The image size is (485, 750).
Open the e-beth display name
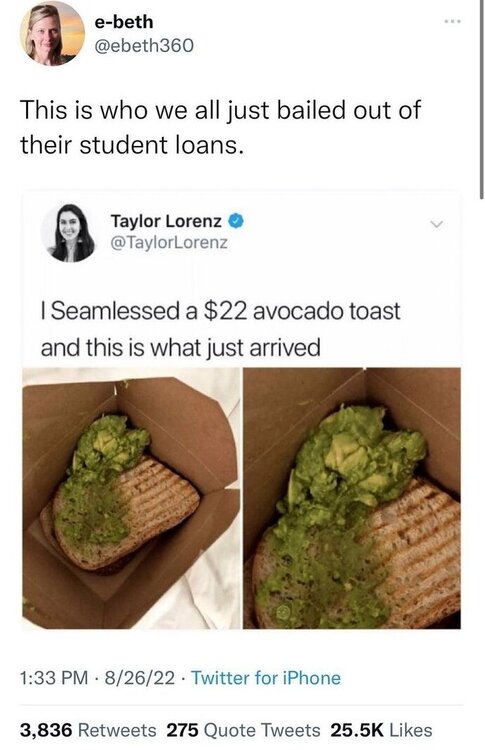tap(124, 22)
